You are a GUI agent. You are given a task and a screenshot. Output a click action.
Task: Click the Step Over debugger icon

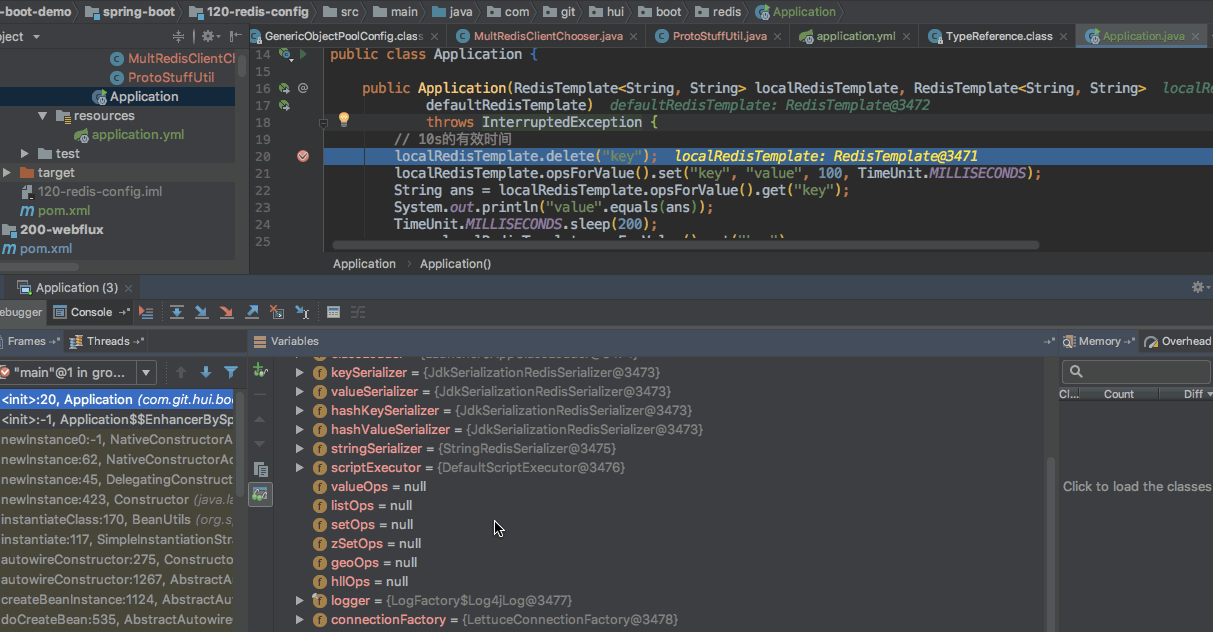[x=177, y=312]
